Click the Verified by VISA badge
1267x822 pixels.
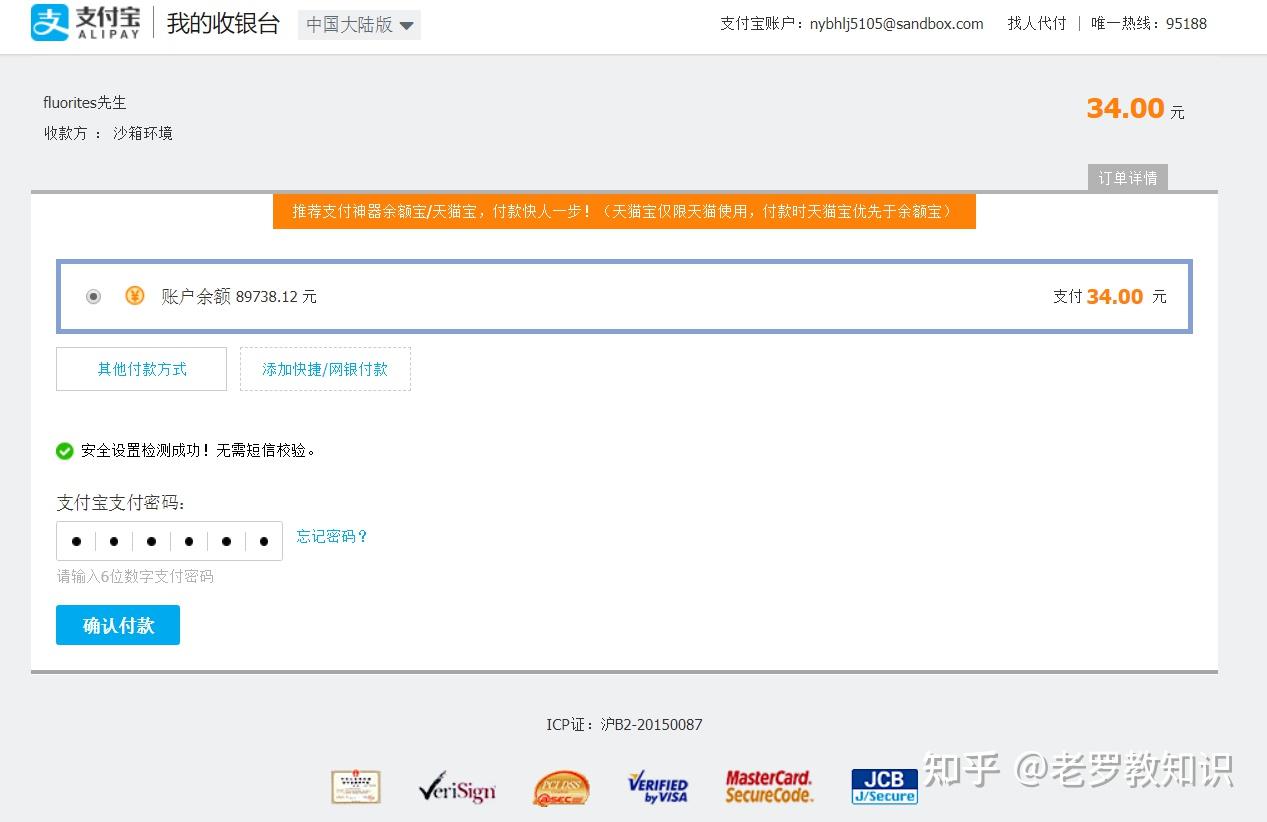(657, 788)
